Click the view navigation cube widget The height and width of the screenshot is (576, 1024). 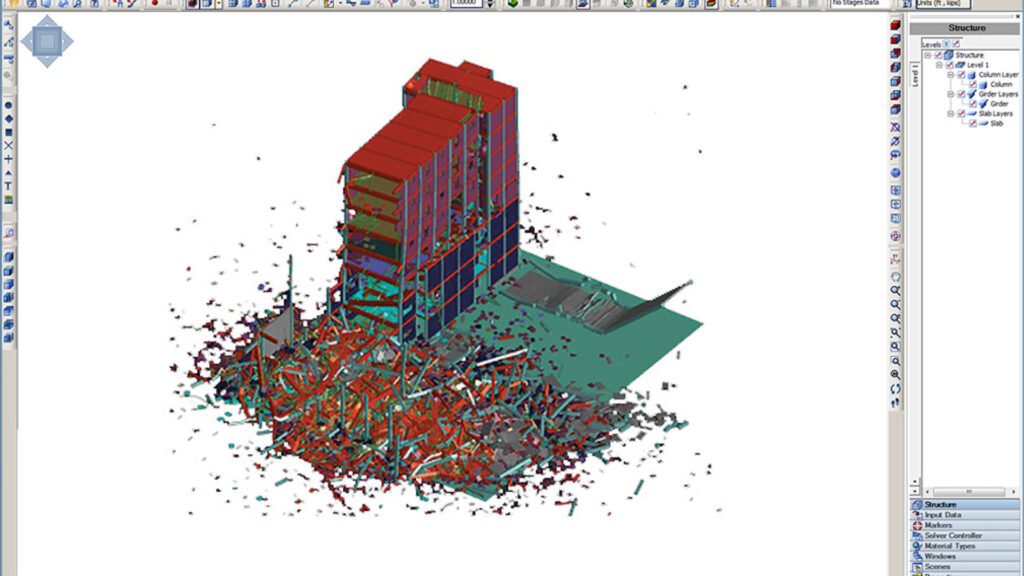[x=47, y=42]
